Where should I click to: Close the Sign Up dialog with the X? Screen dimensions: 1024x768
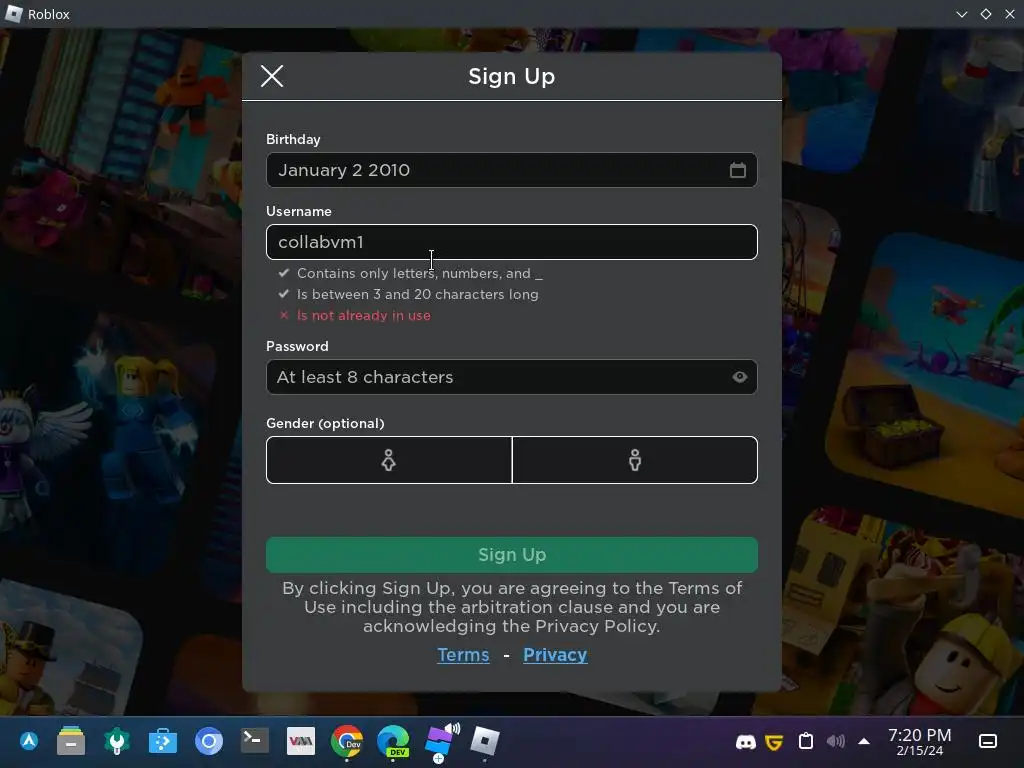pyautogui.click(x=272, y=76)
